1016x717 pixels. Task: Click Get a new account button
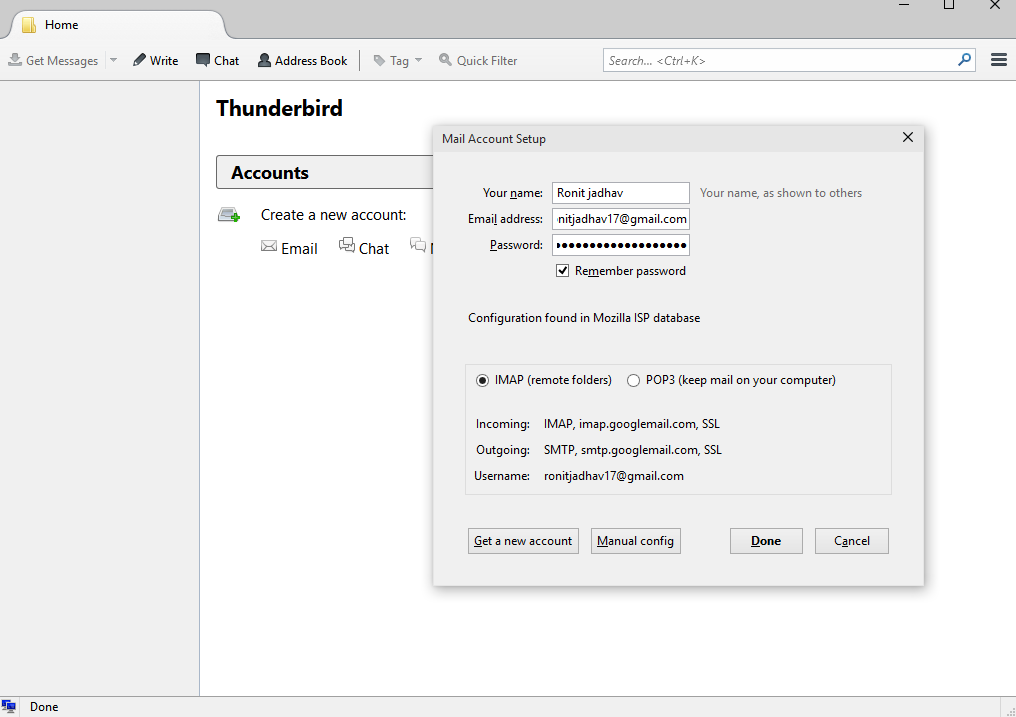(523, 541)
